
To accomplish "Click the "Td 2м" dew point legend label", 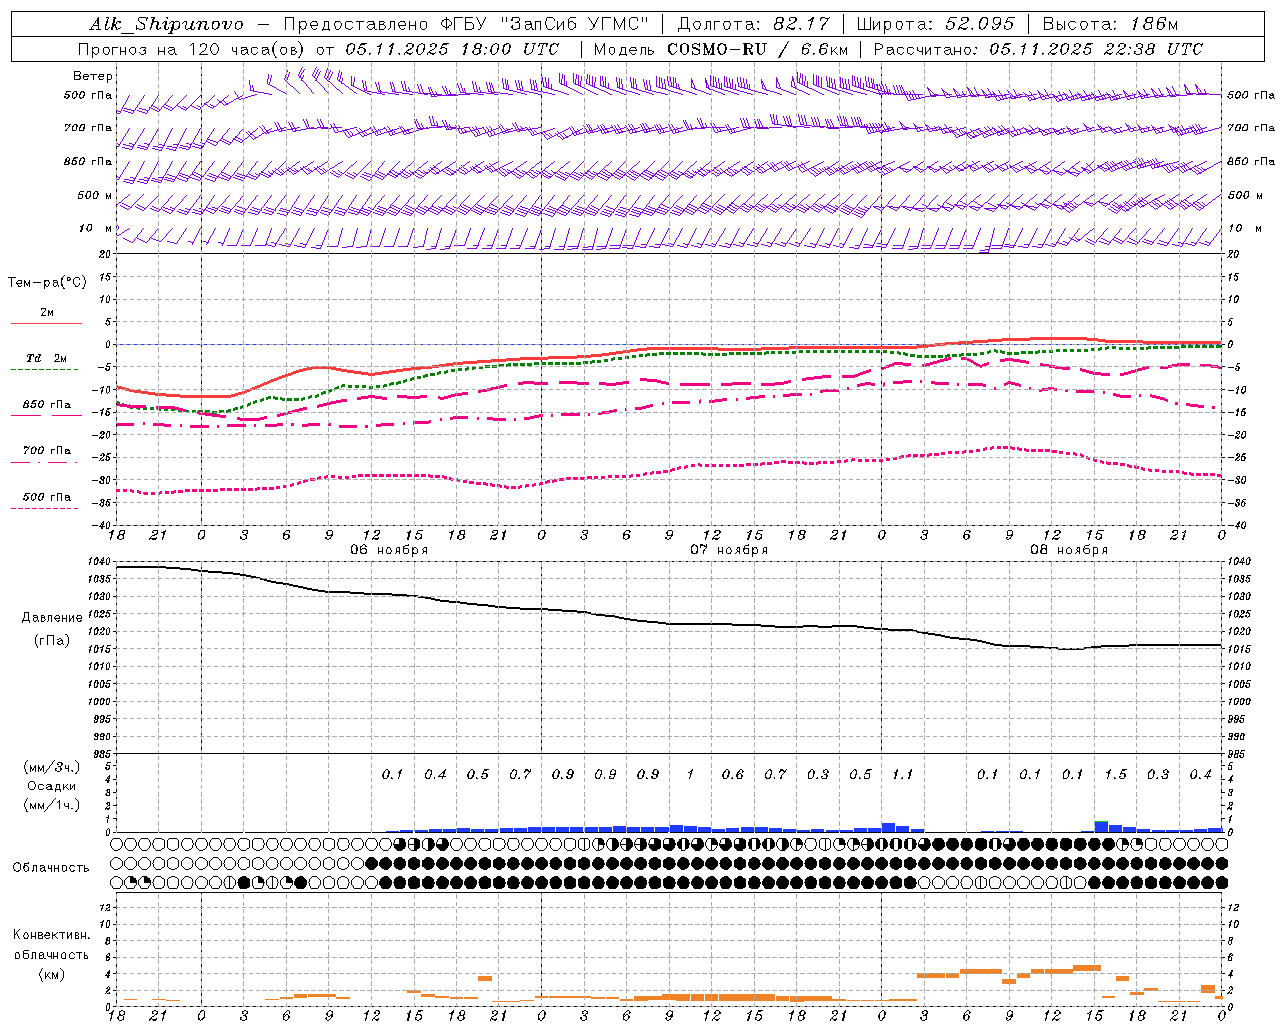I will pyautogui.click(x=47, y=358).
